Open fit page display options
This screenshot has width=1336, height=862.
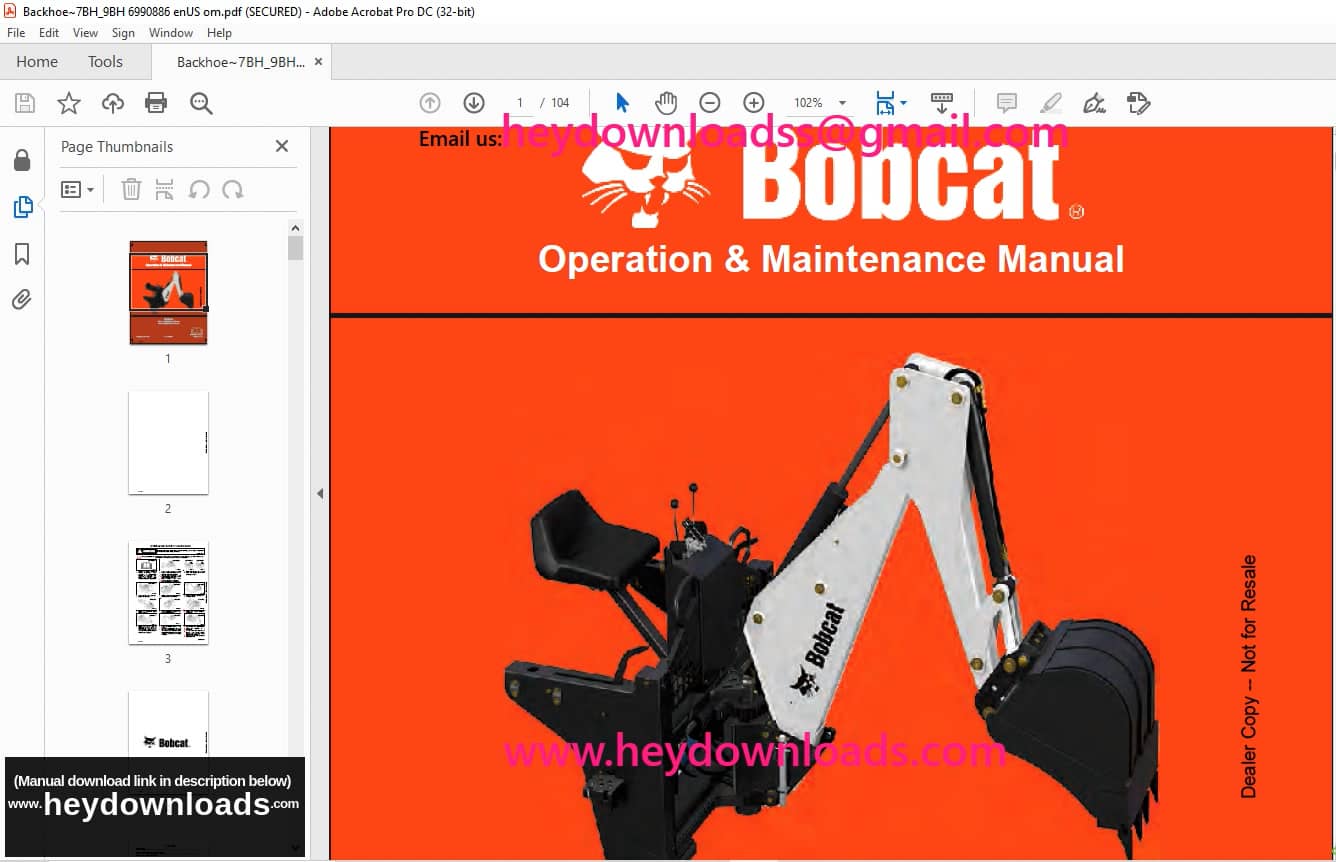click(x=890, y=103)
